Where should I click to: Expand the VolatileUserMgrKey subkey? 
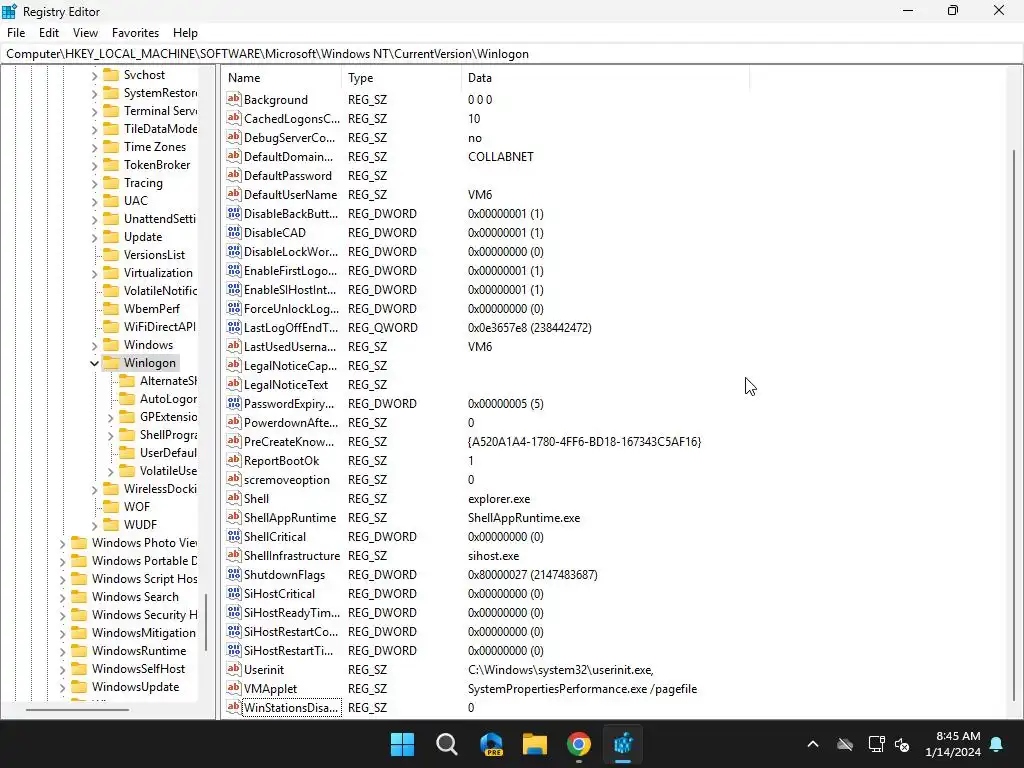(x=110, y=471)
